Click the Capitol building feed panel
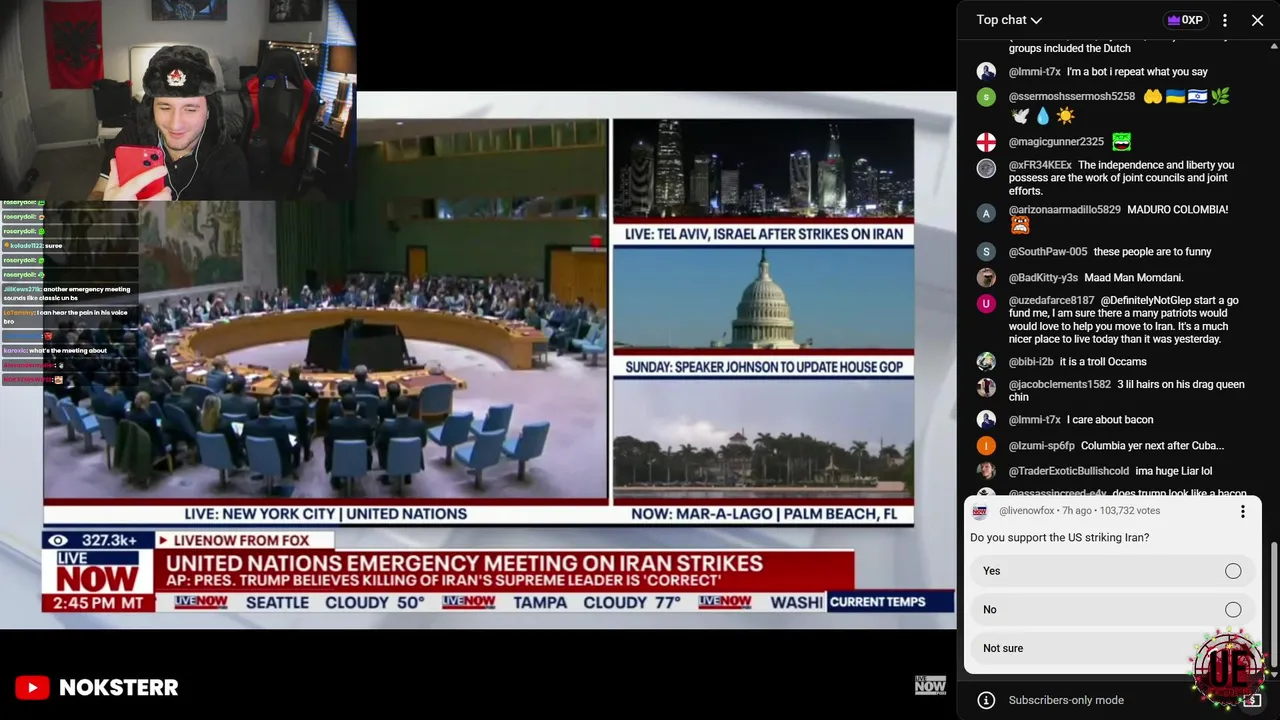 (763, 299)
